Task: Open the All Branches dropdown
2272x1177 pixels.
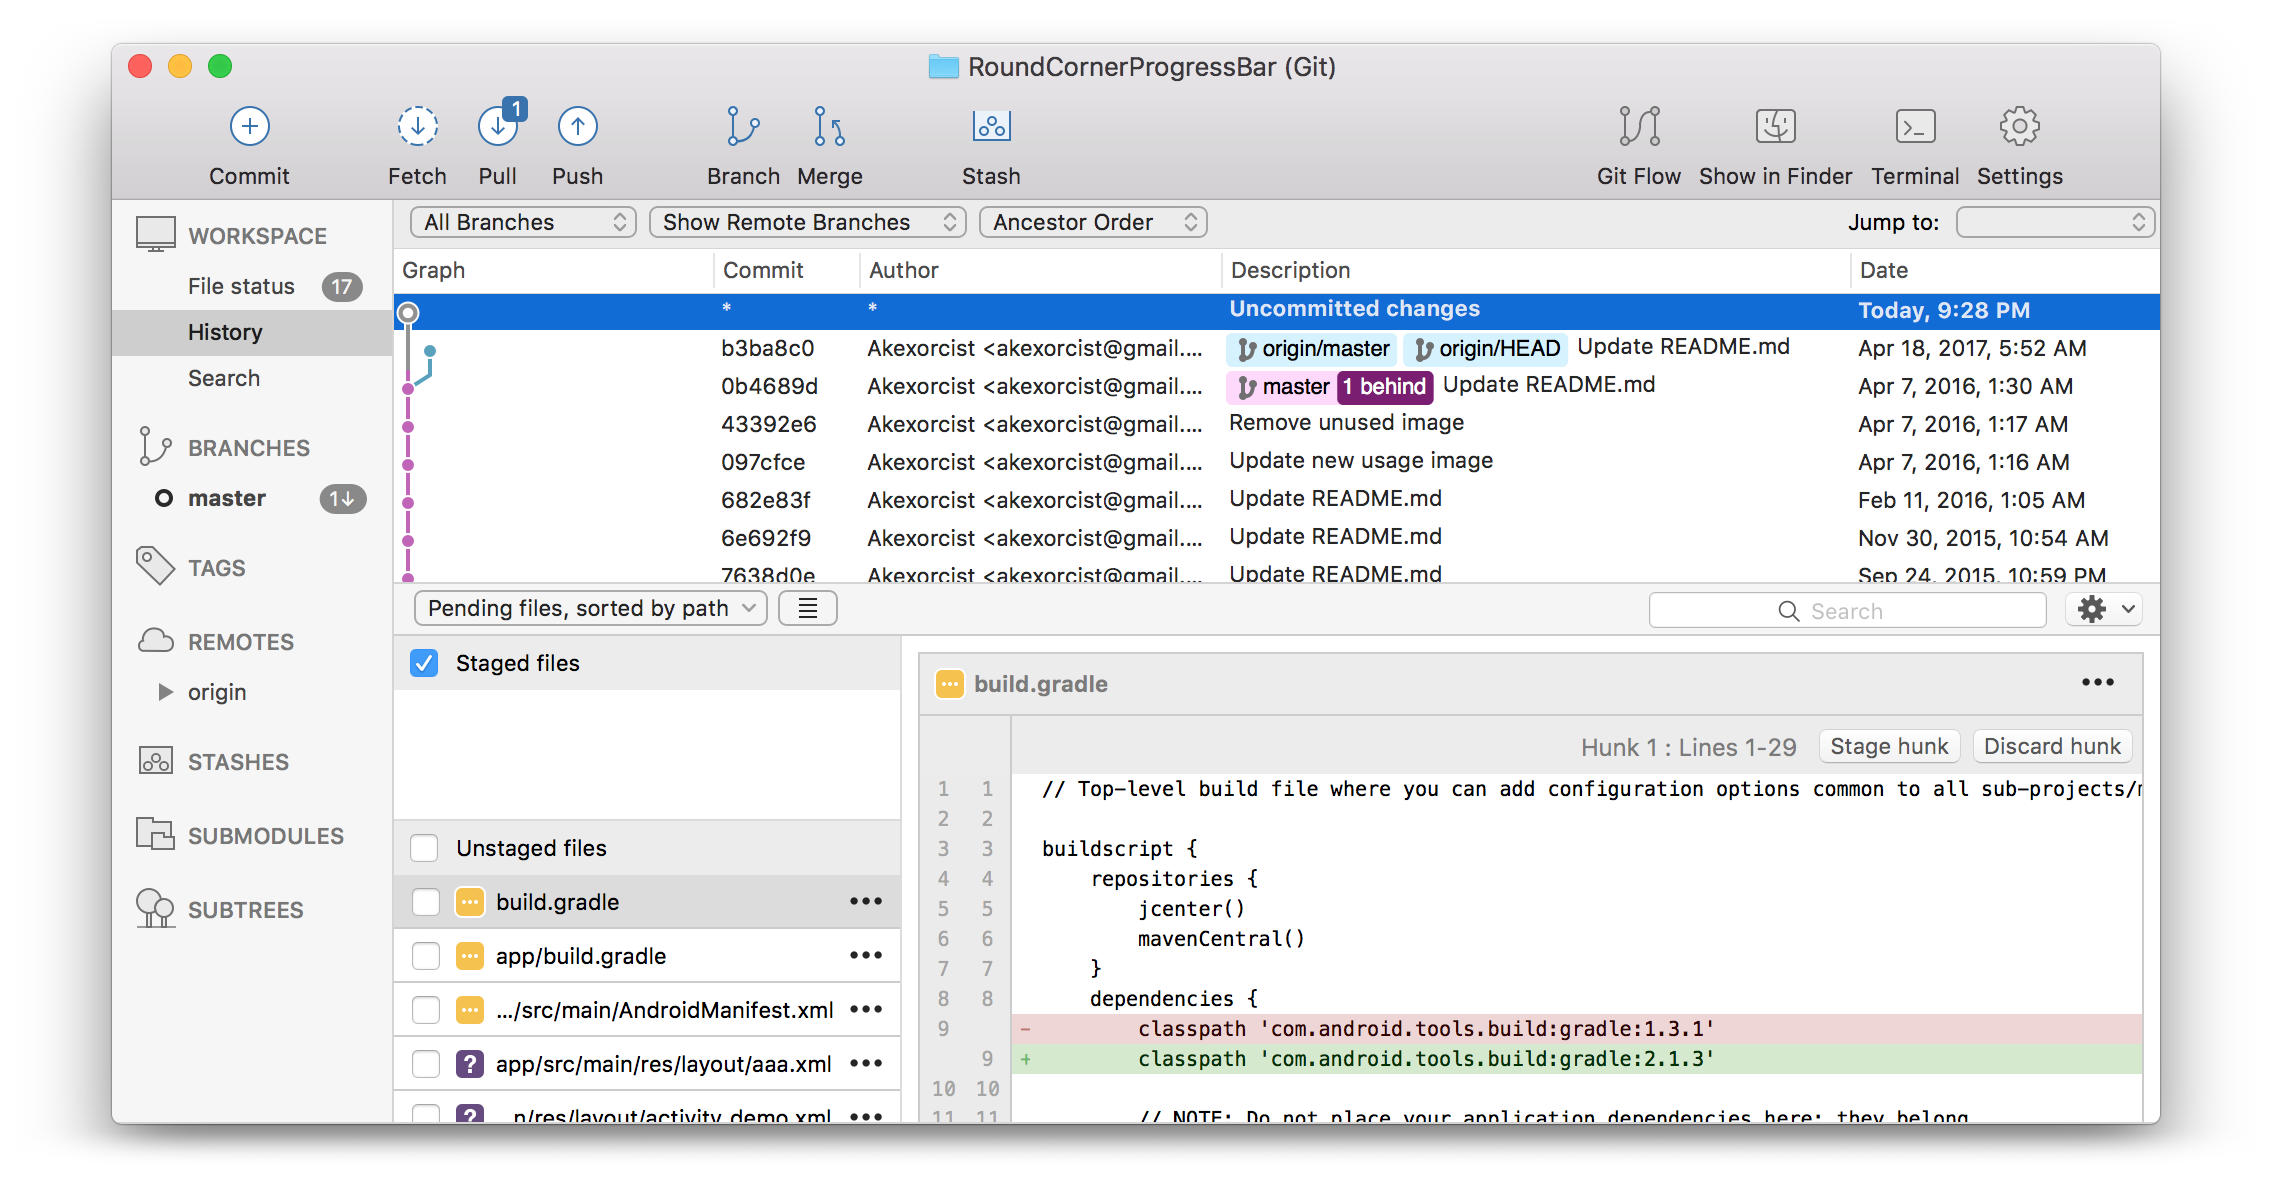Action: coord(522,222)
